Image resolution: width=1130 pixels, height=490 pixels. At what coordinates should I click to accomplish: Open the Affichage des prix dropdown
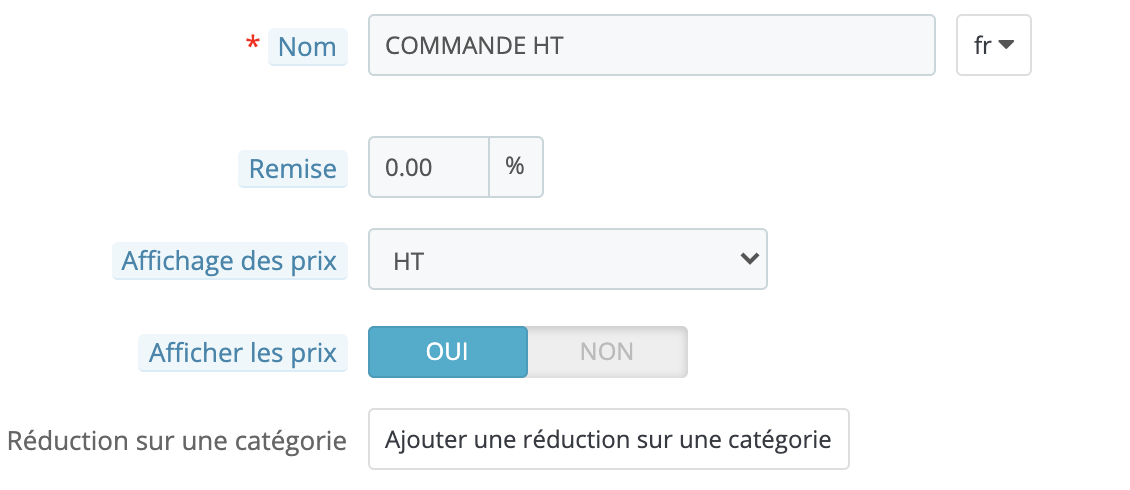coord(568,259)
